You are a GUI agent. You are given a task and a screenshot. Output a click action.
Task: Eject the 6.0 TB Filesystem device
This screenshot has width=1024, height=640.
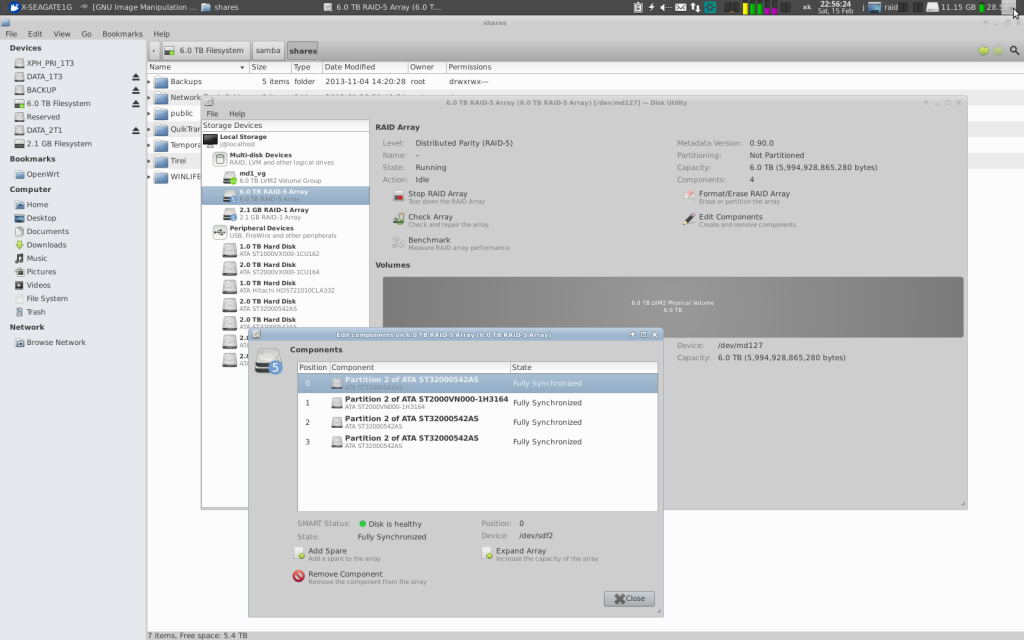[136, 103]
